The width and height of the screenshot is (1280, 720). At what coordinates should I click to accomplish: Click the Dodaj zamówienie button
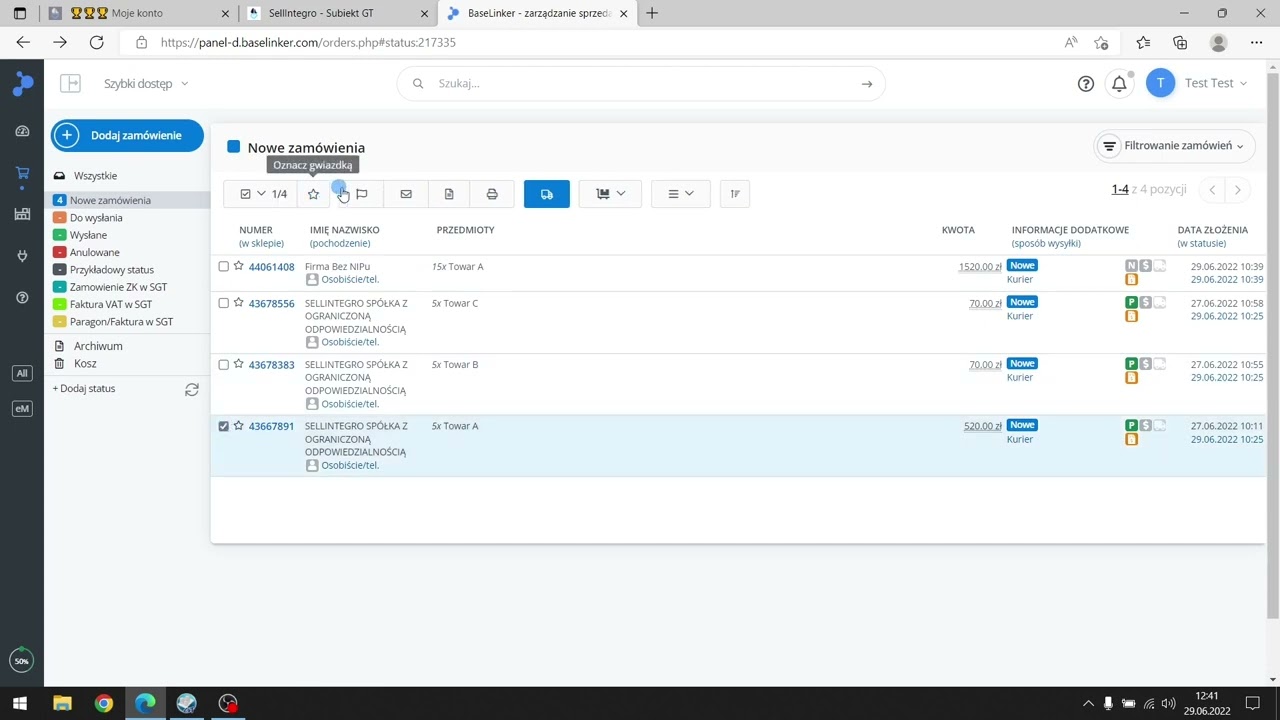[127, 135]
